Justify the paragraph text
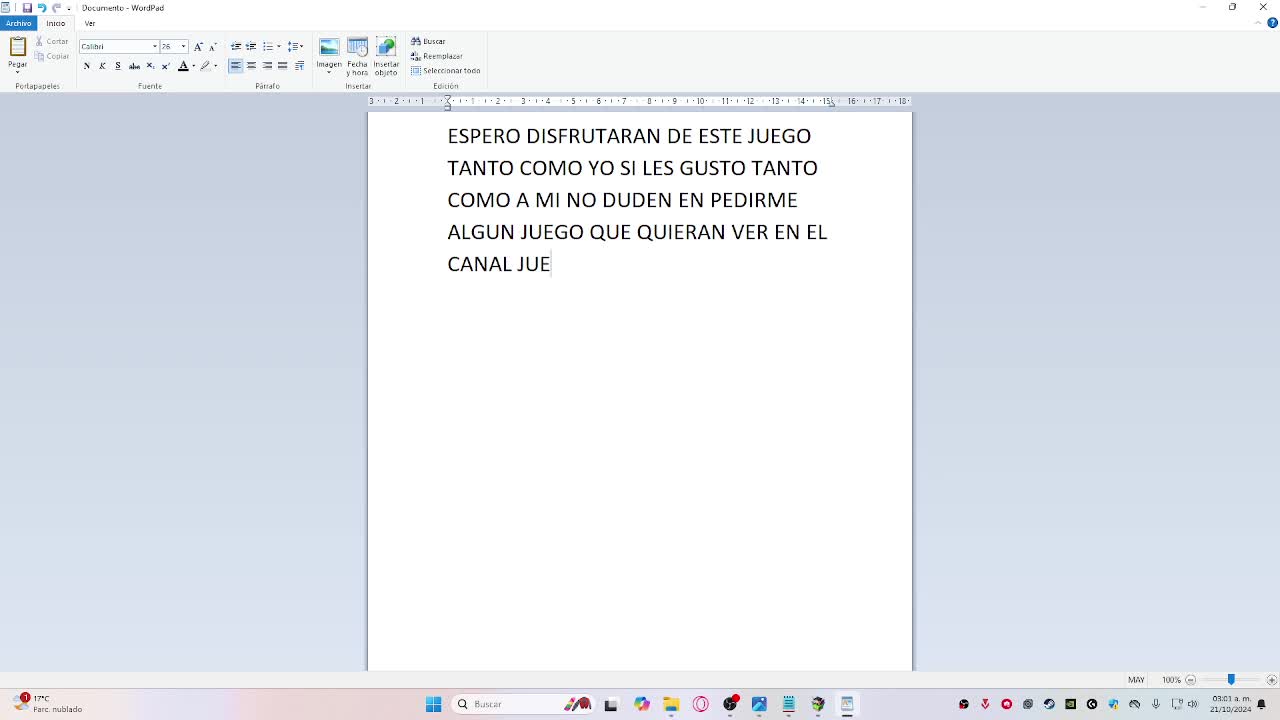Viewport: 1280px width, 720px height. click(283, 66)
